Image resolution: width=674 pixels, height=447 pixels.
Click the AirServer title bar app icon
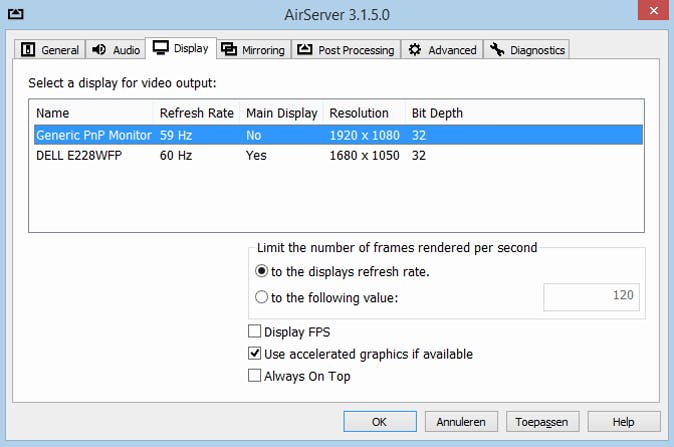[15, 14]
